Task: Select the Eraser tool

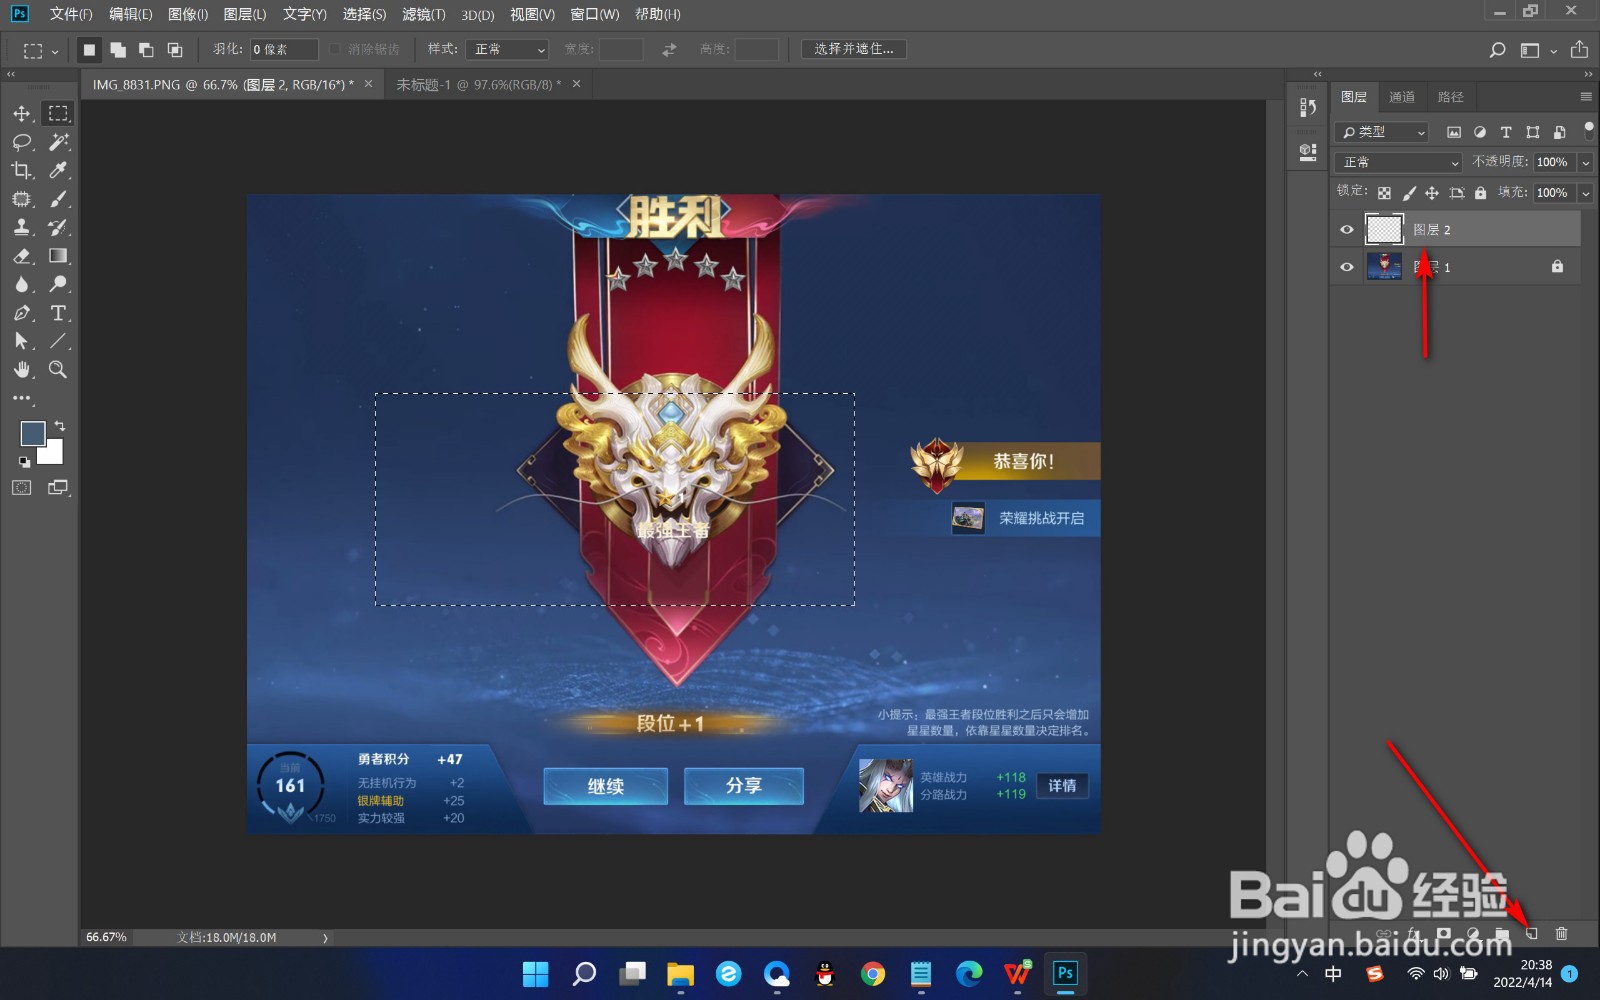Action: [21, 256]
